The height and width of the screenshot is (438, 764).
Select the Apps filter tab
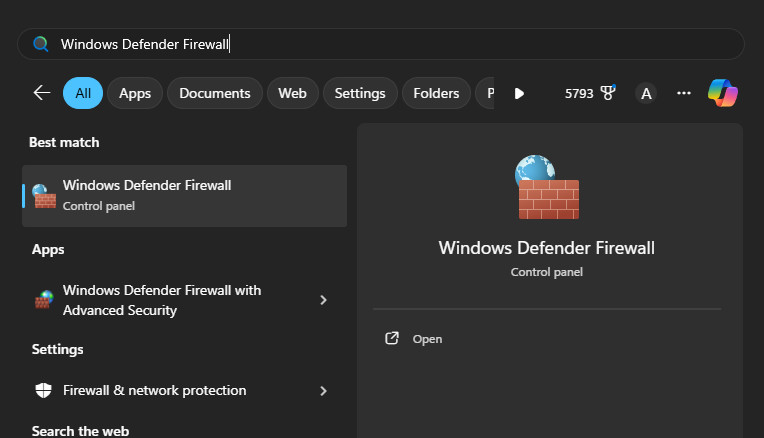(134, 93)
